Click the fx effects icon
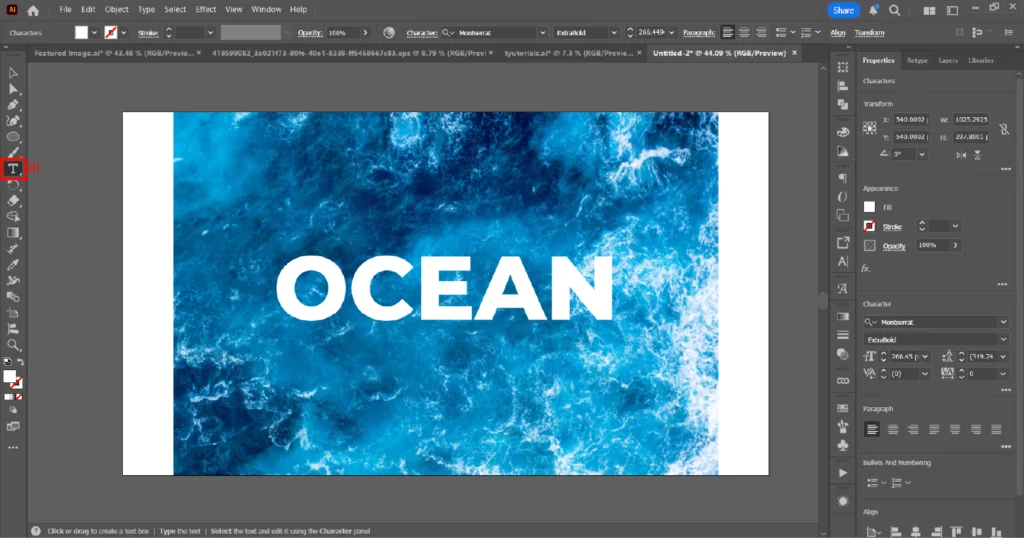1024x538 pixels. (866, 268)
